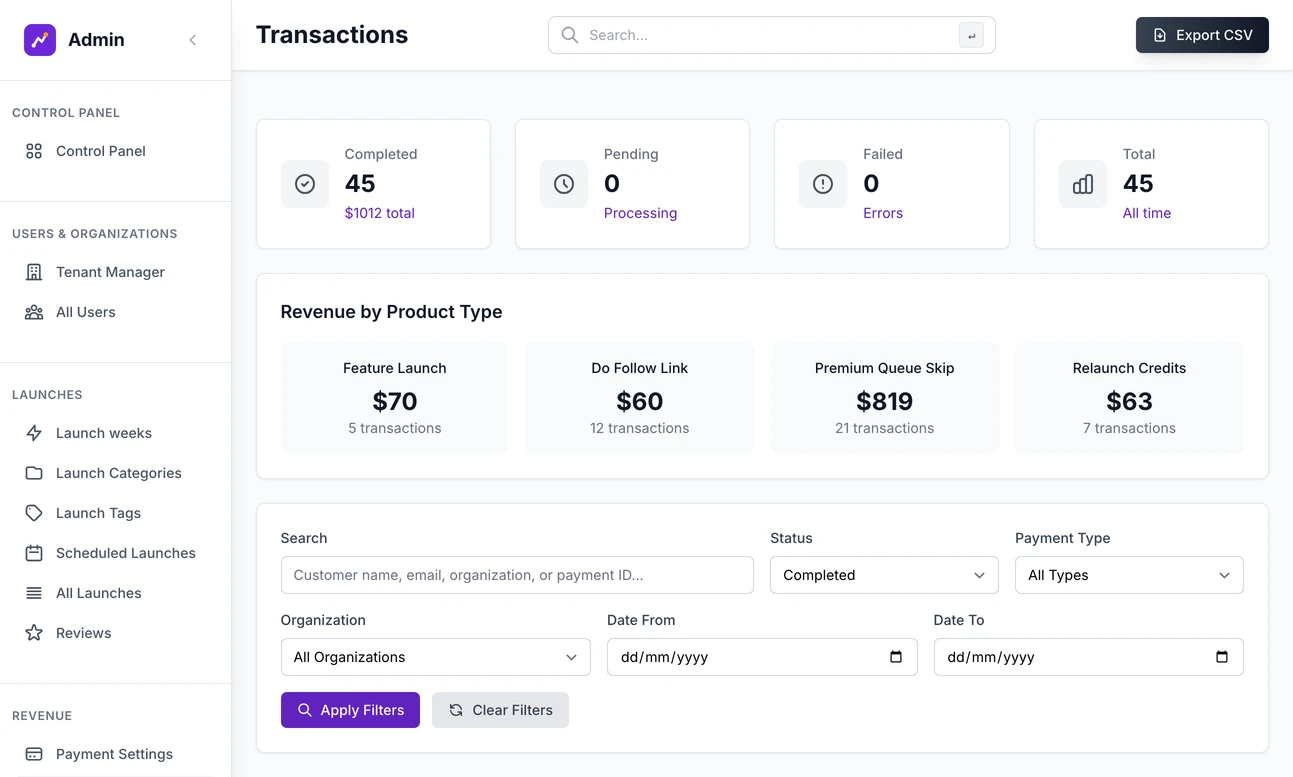Screen dimensions: 1293x777
Task: Click the Pending clock icon
Action: pos(564,184)
